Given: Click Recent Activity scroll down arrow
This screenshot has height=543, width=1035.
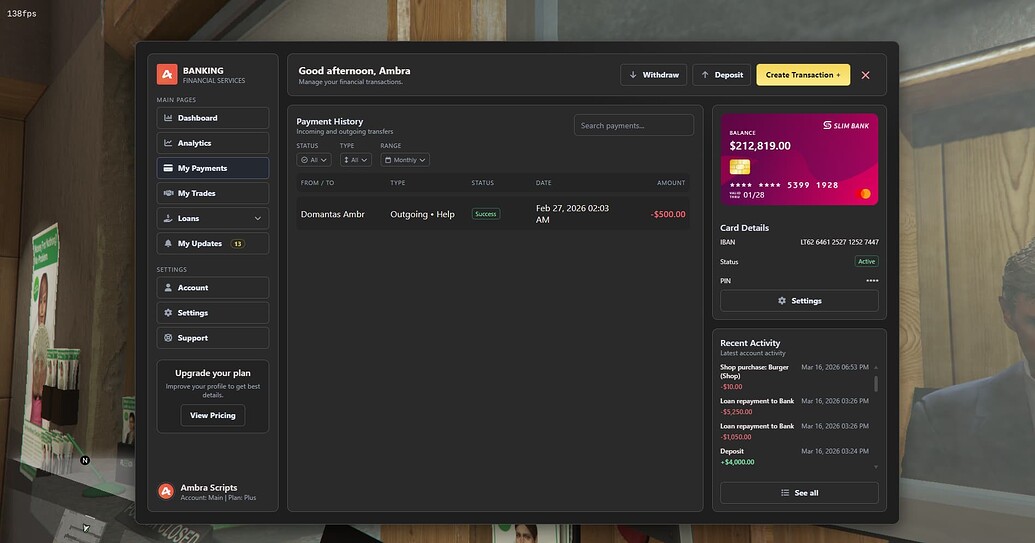Looking at the screenshot, I should coord(876,467).
